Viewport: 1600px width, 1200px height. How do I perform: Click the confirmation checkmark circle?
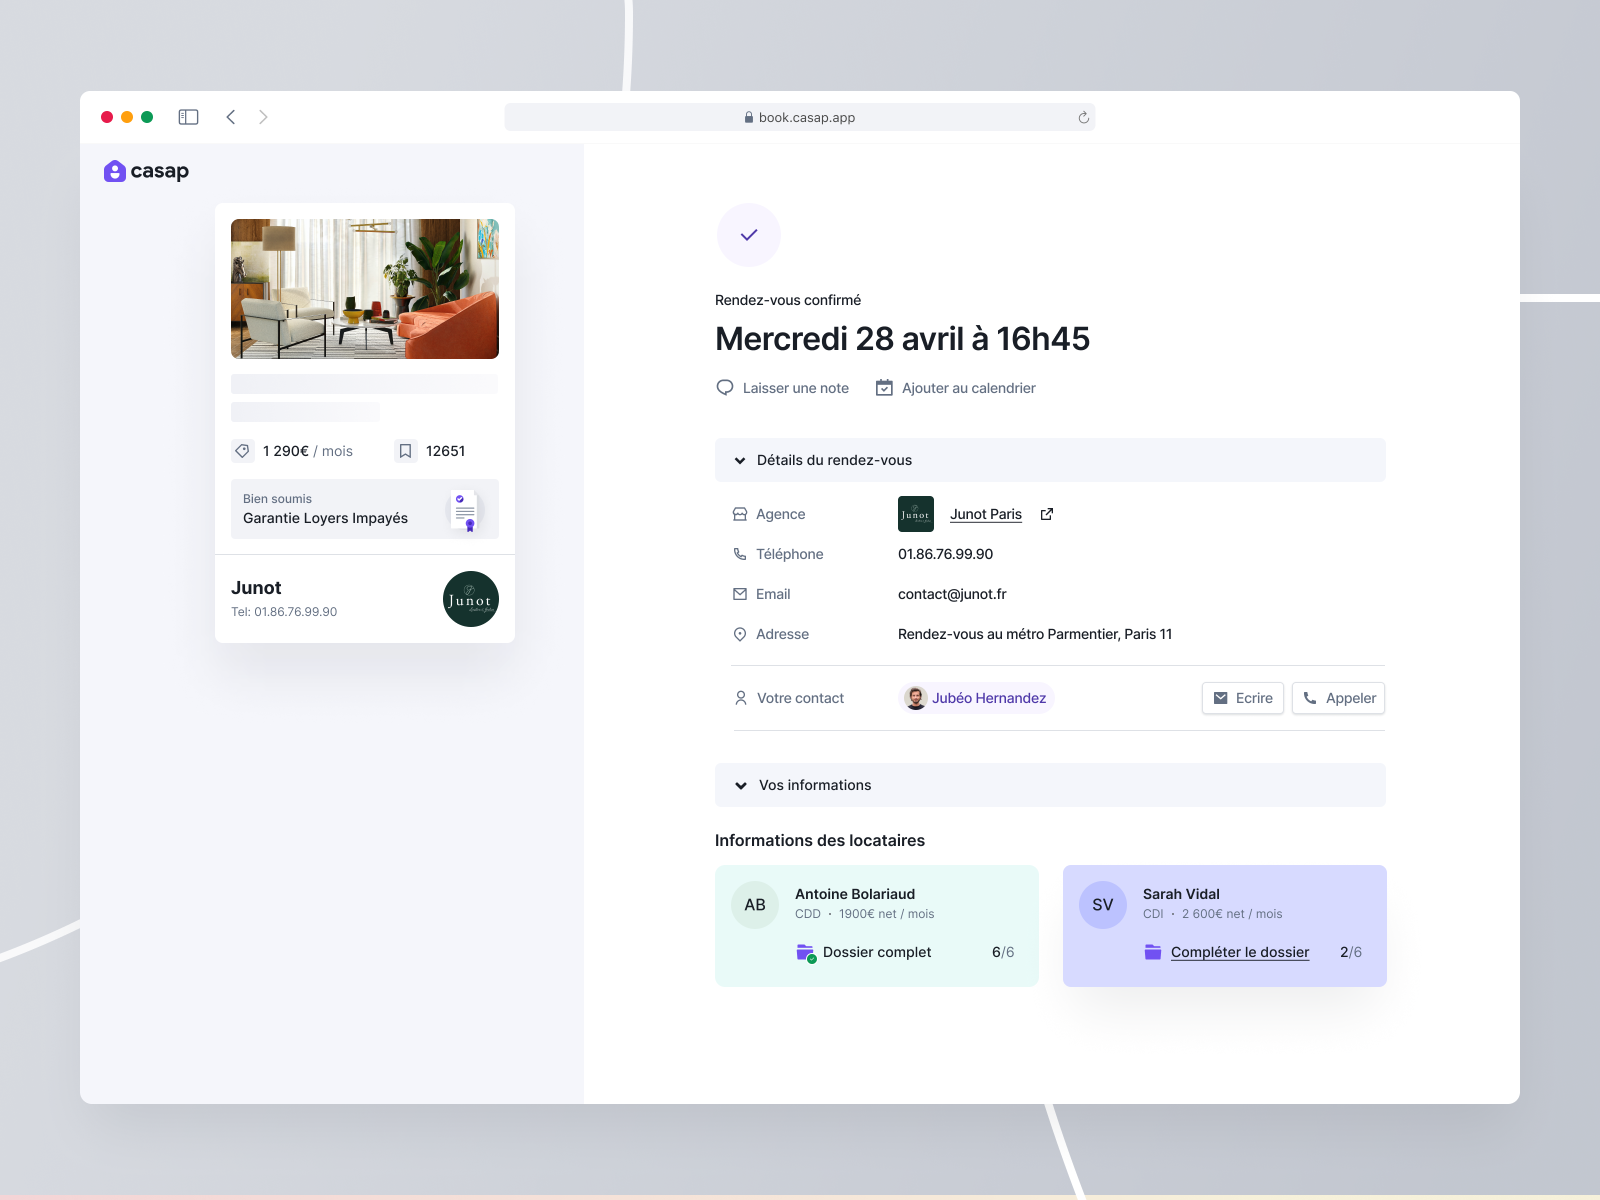[749, 235]
